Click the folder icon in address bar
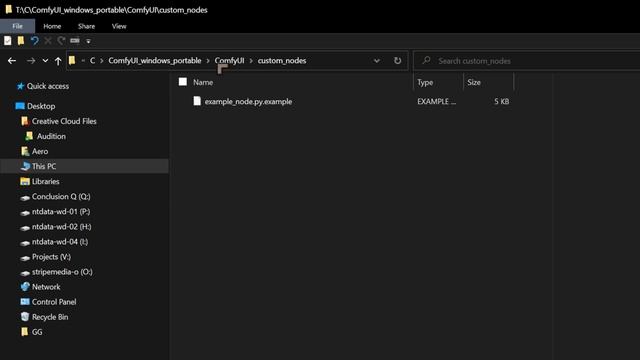 point(72,60)
